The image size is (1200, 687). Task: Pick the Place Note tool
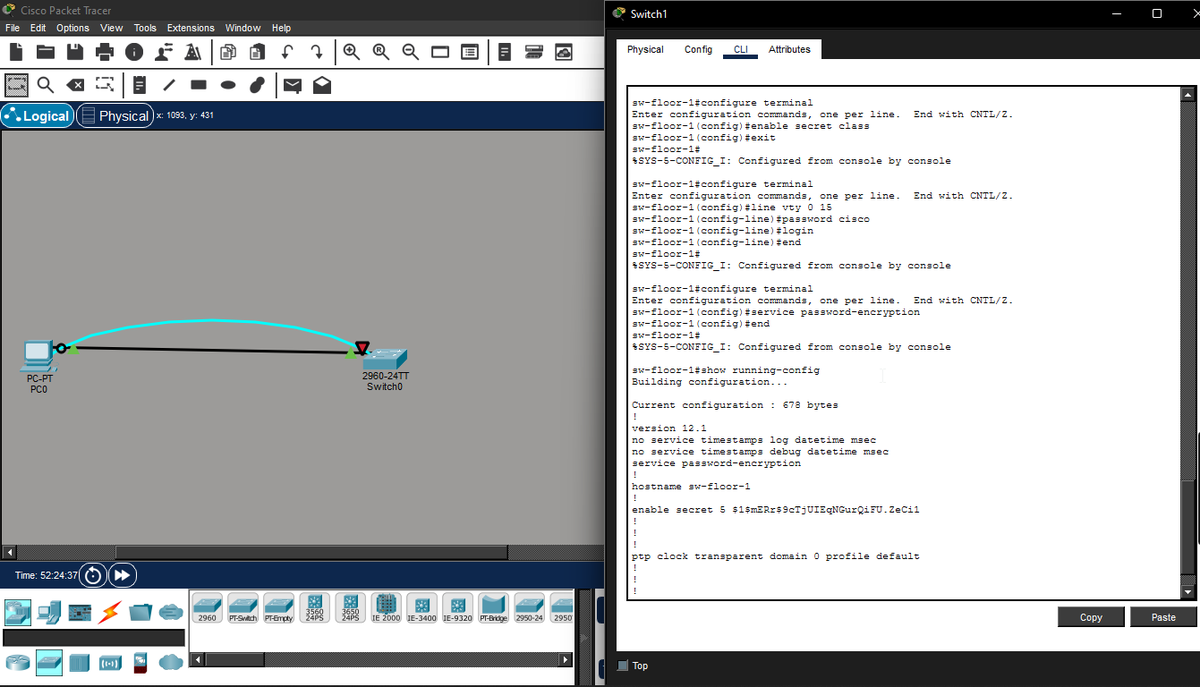[140, 85]
